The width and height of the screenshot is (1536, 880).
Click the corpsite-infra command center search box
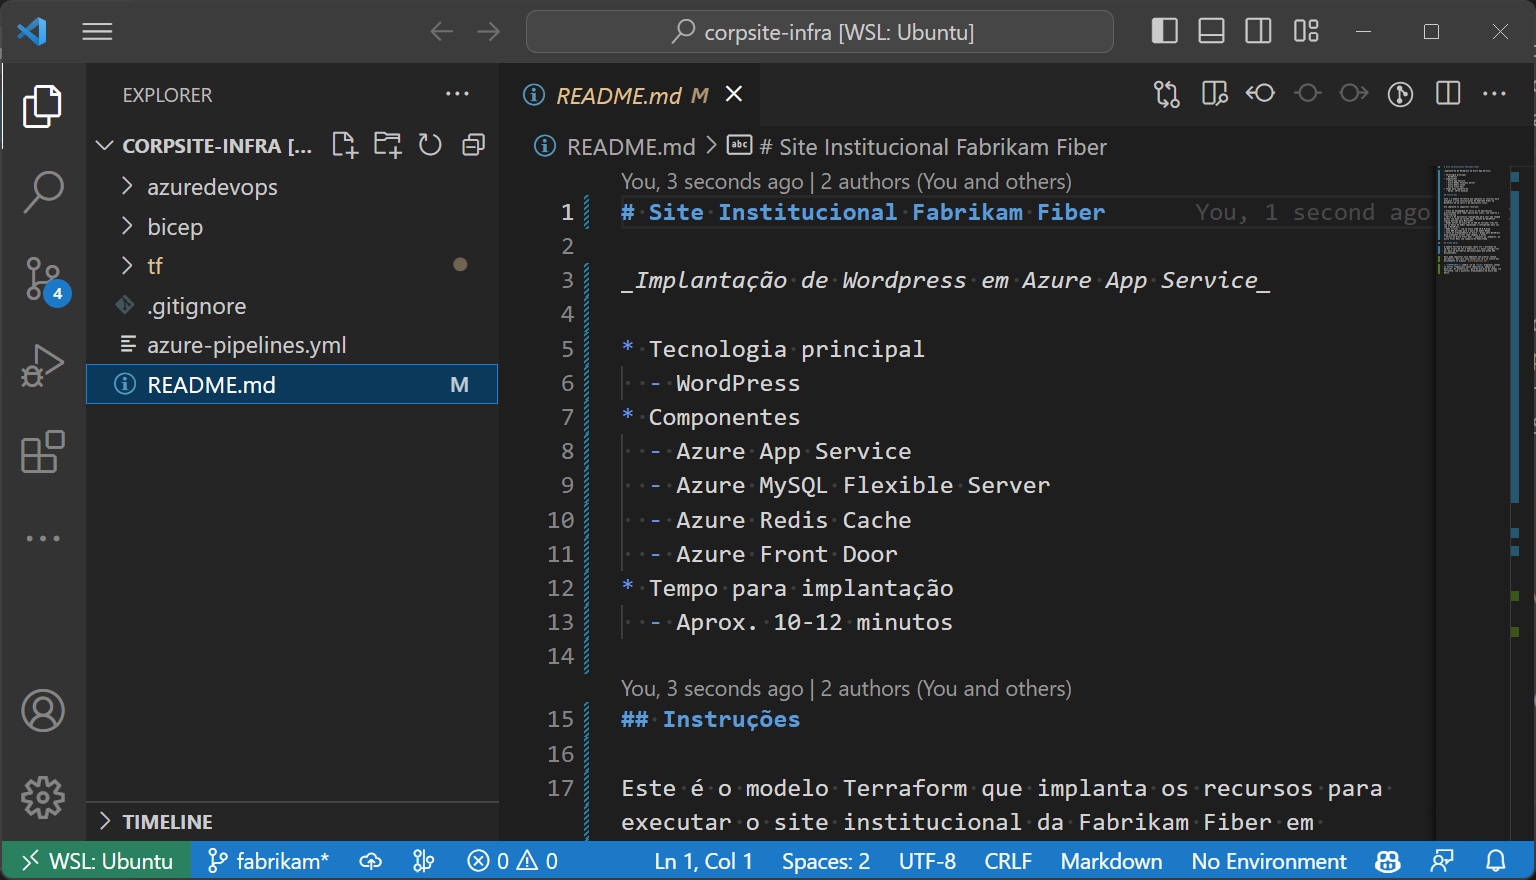820,32
